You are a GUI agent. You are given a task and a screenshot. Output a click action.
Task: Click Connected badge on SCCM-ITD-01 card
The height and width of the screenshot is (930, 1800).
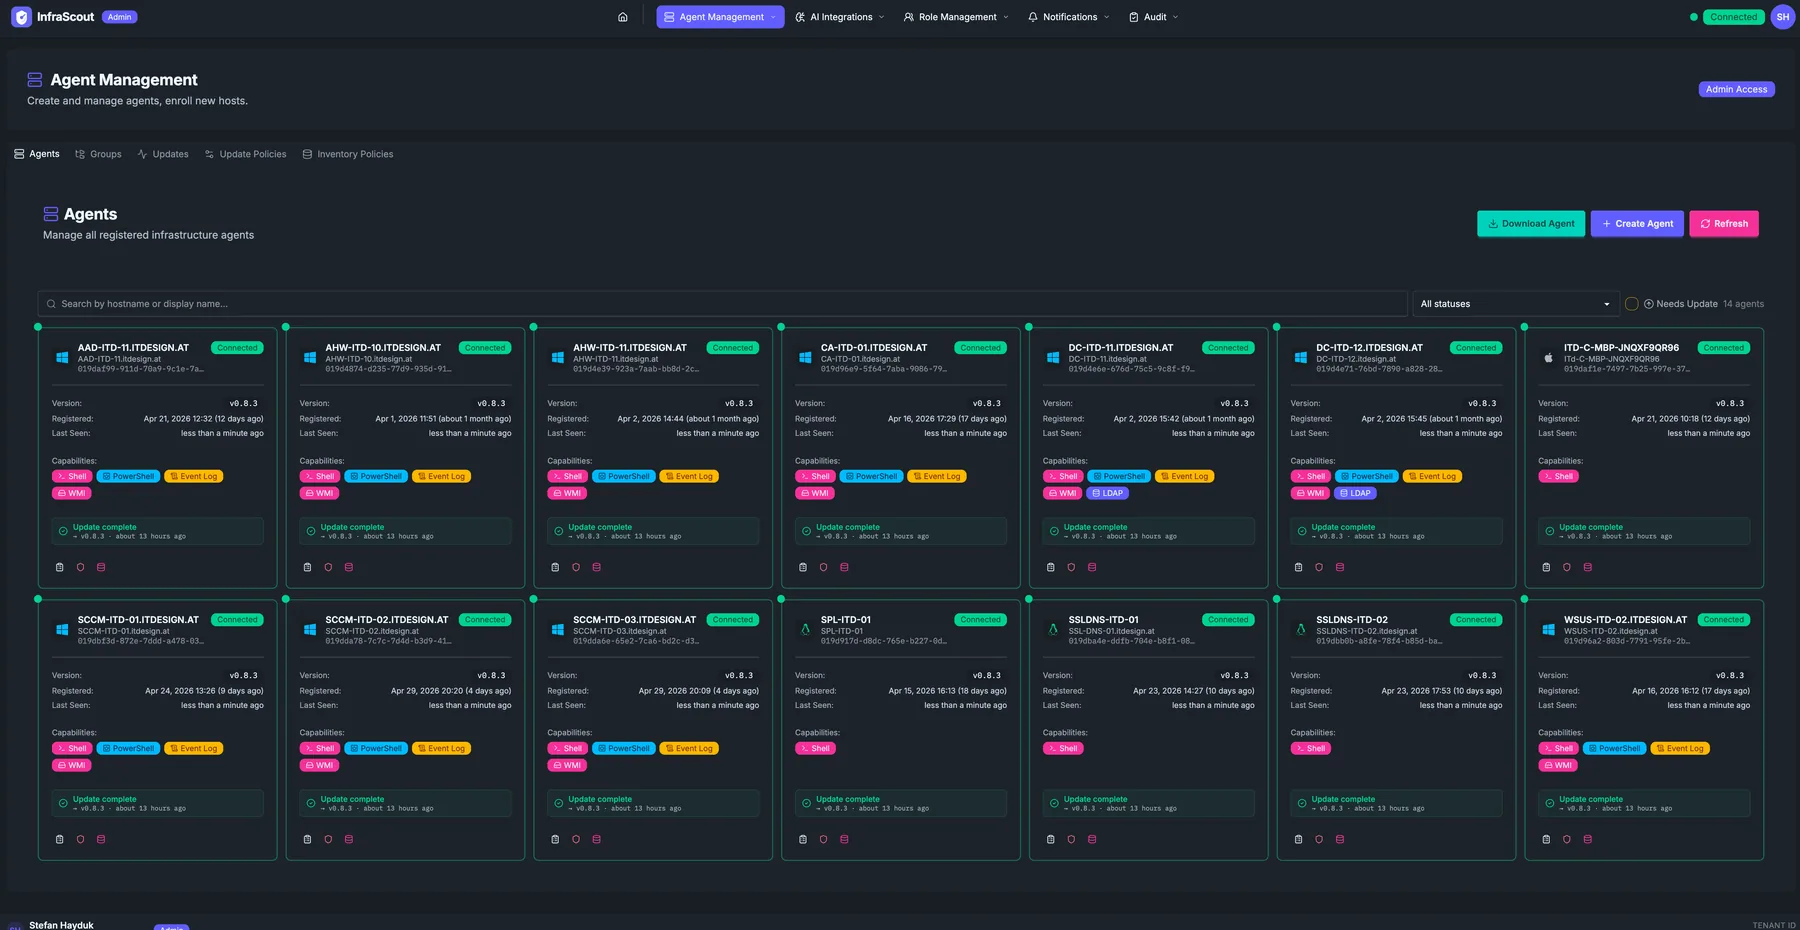click(x=237, y=620)
